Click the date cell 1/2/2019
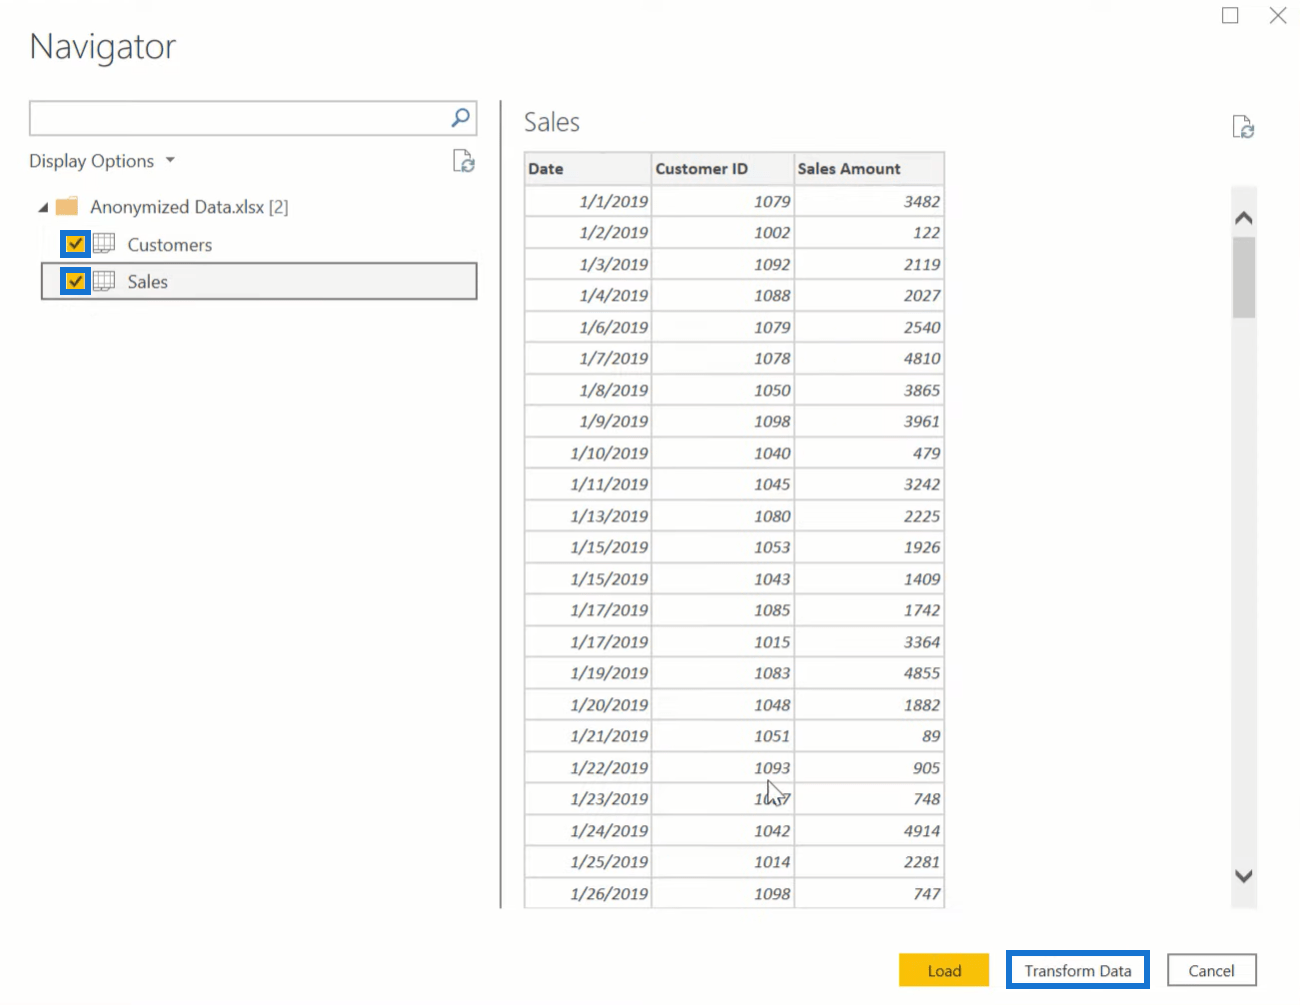This screenshot has height=1005, width=1300. click(588, 232)
